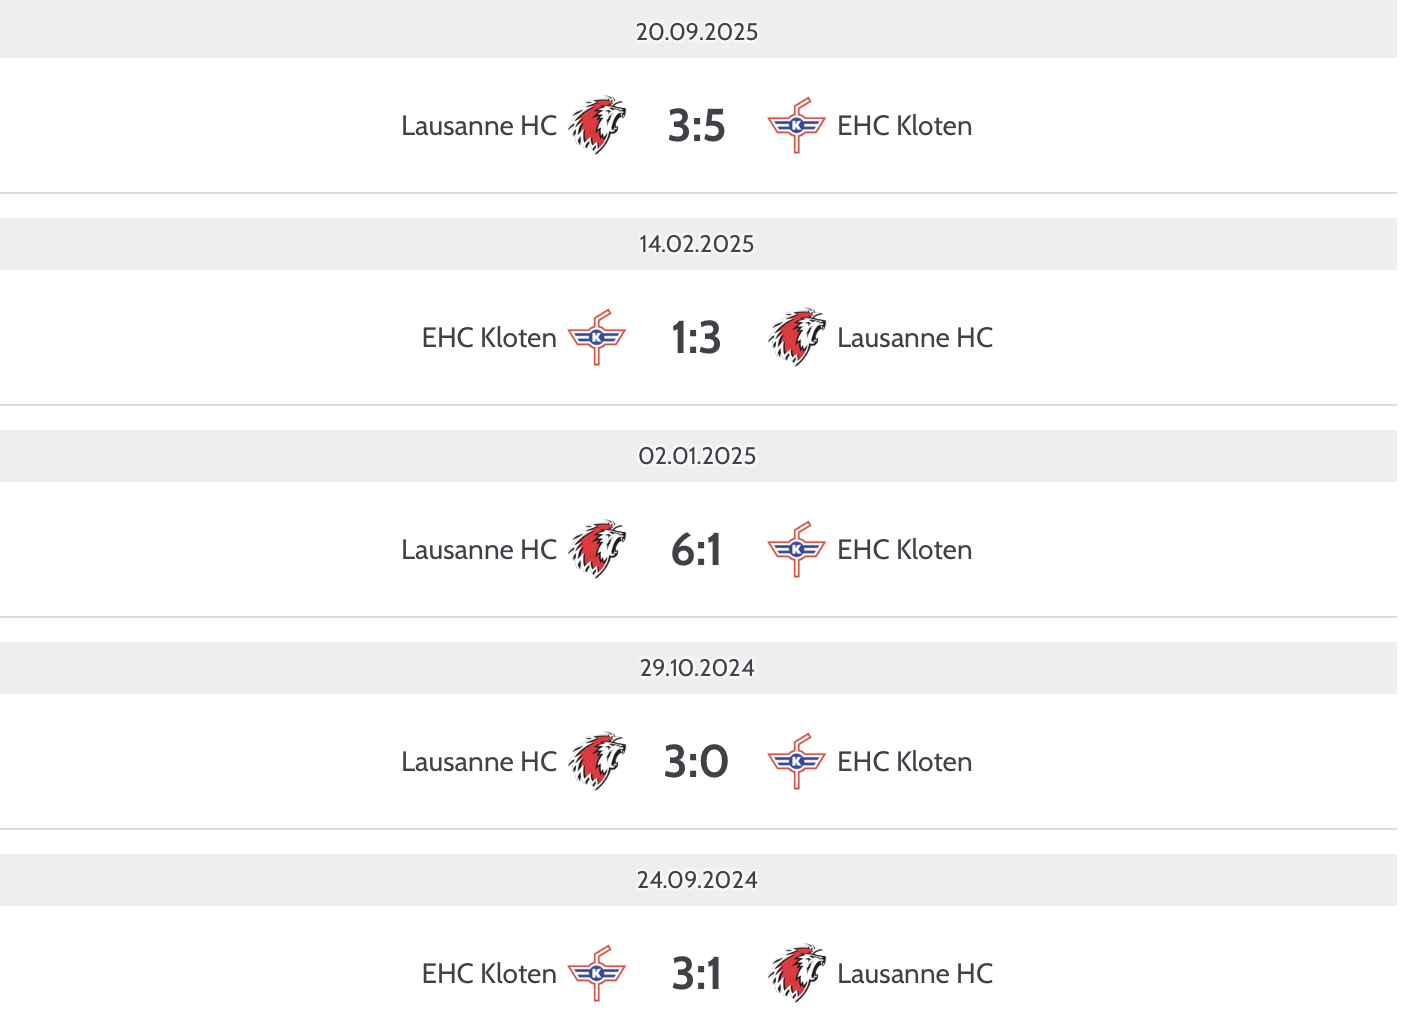Click Lausanne HC lion logo in 14.02.2025 match

(x=796, y=338)
